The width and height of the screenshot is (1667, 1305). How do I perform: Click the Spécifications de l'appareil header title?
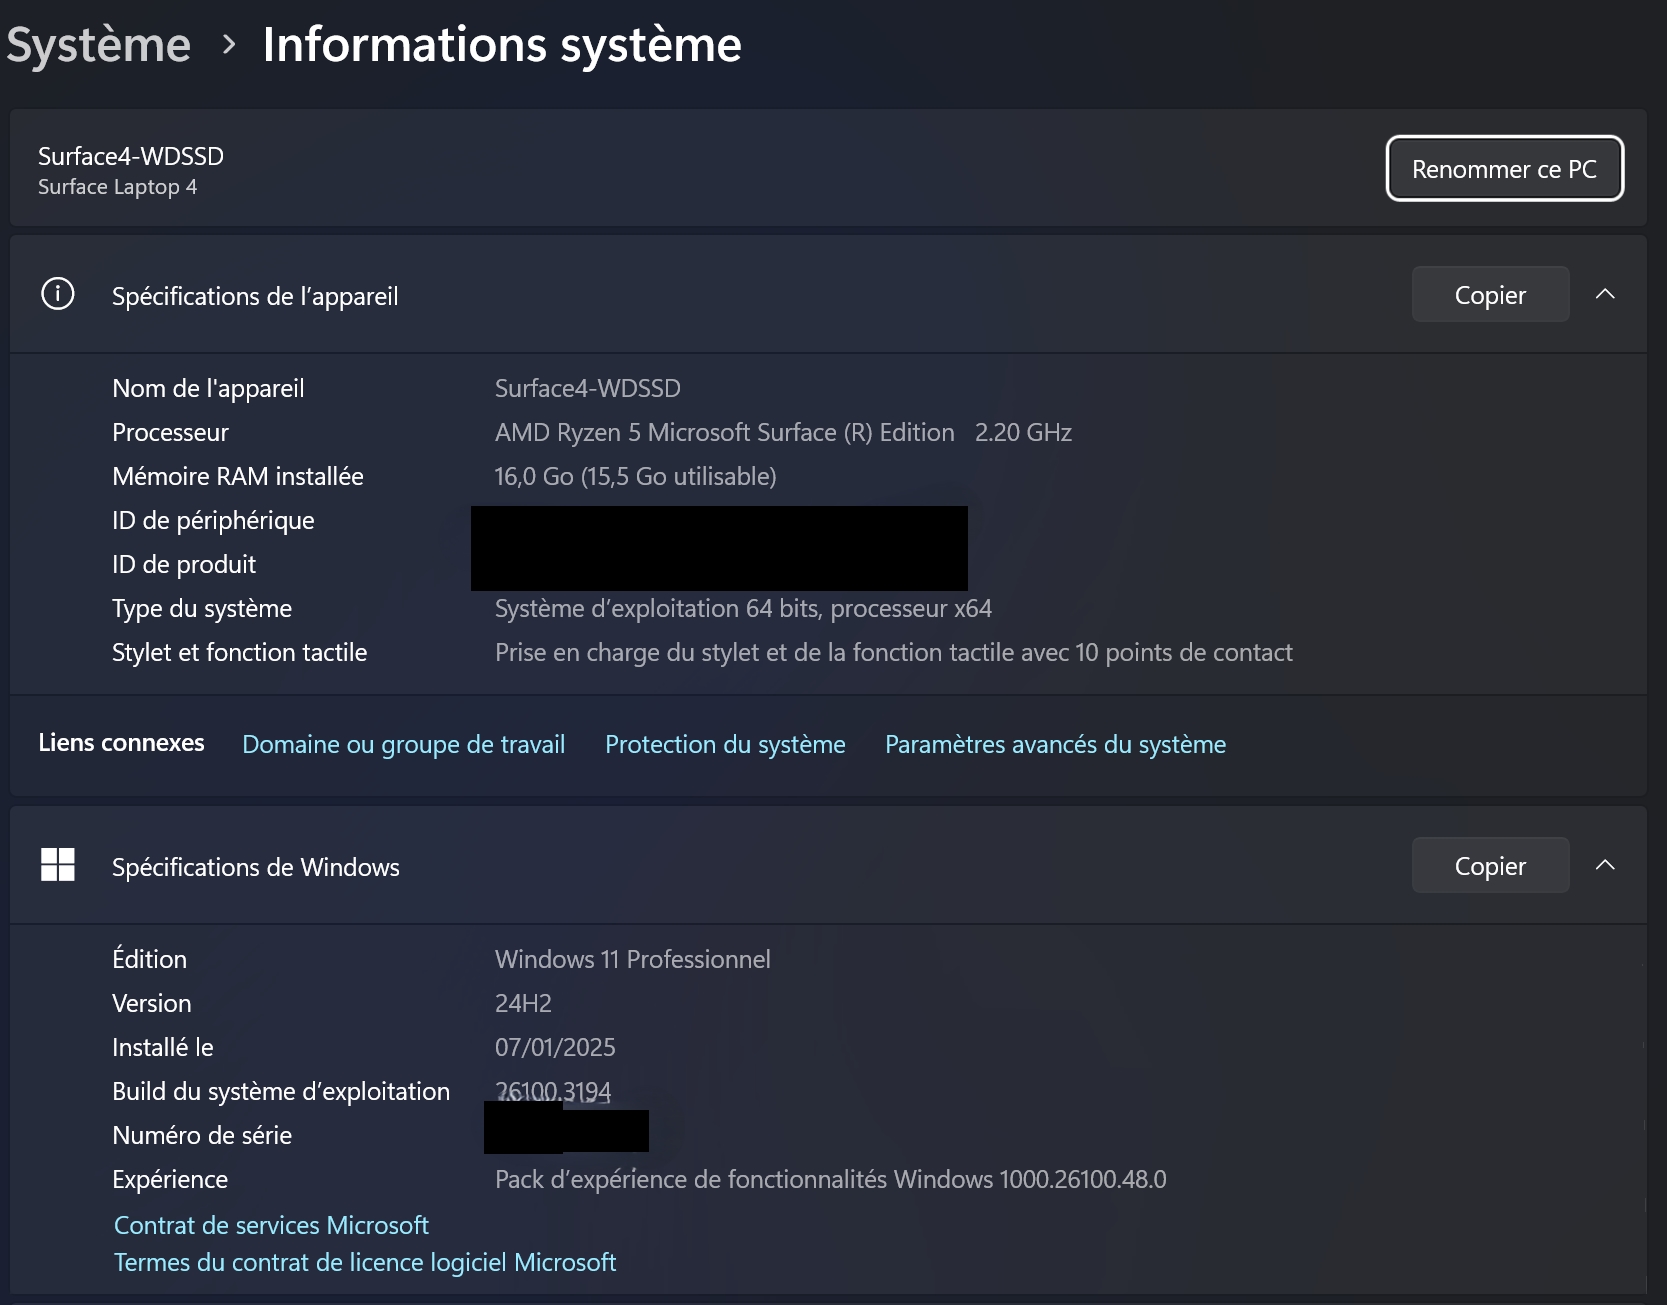pyautogui.click(x=255, y=297)
